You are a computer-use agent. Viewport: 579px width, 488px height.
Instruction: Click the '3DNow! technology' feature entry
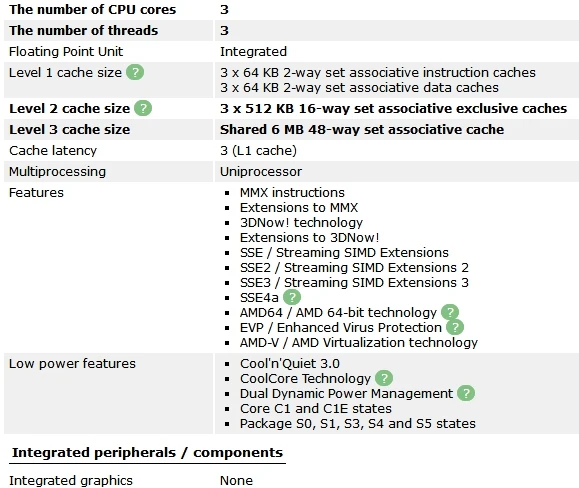point(301,223)
